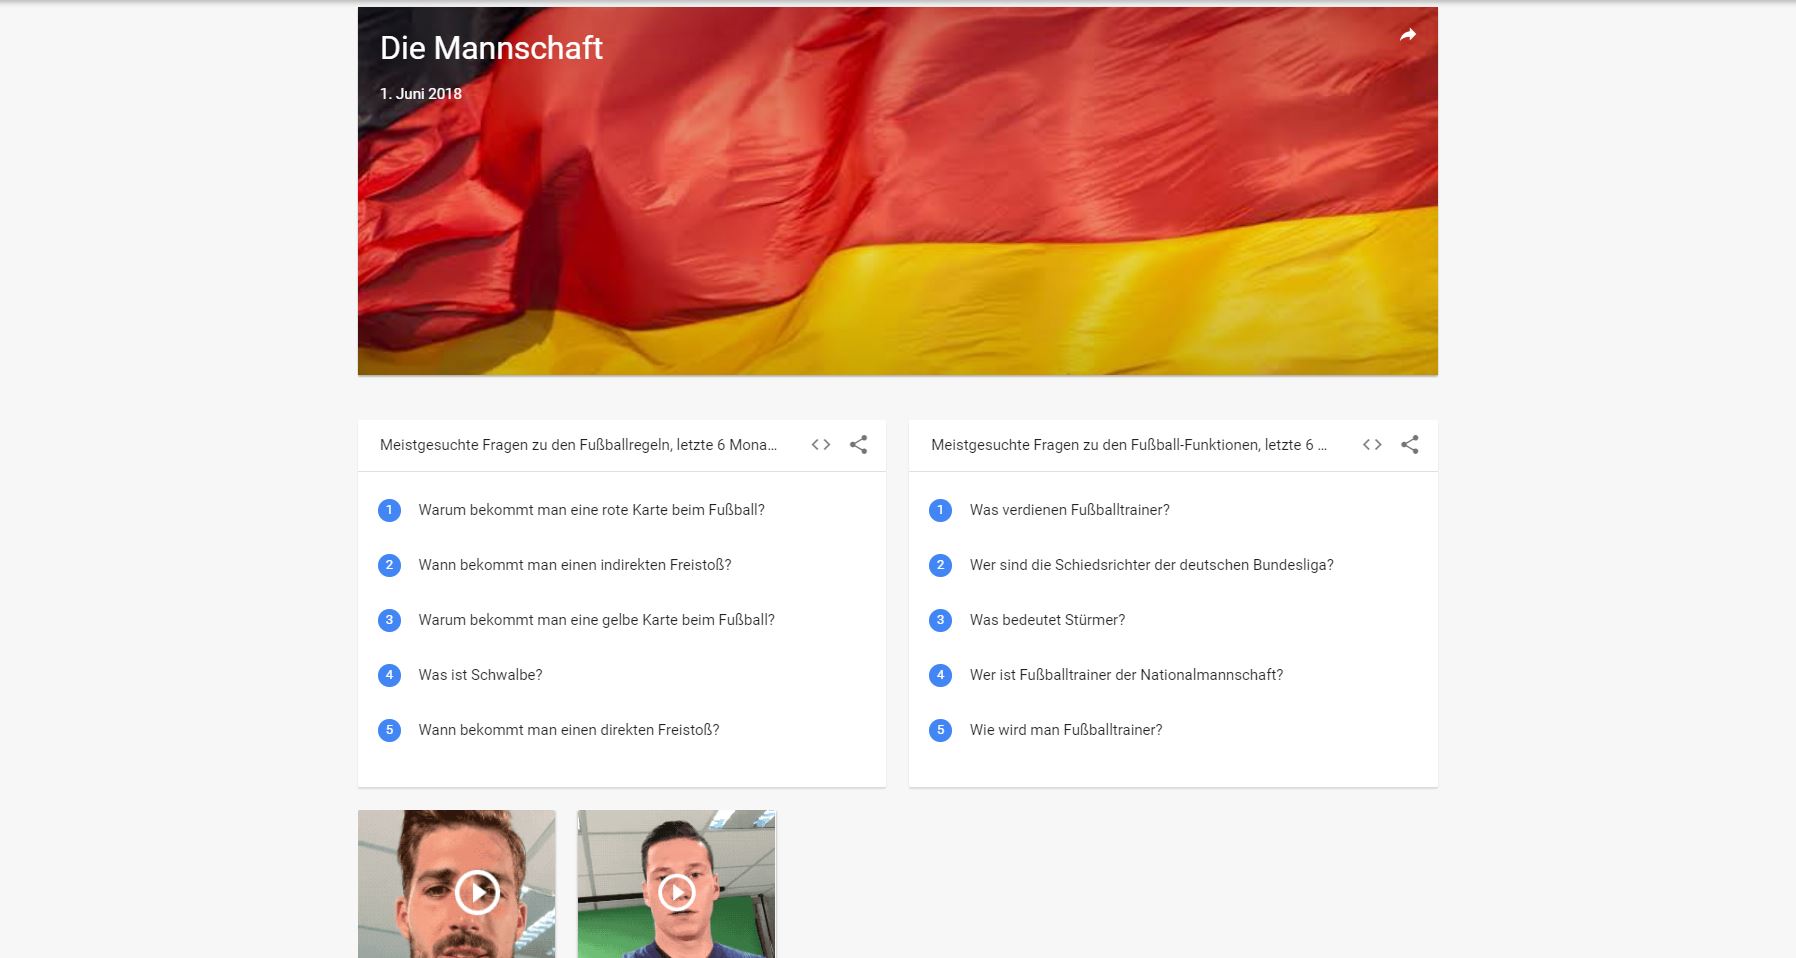1796x958 pixels.
Task: Click 'Was verdienen Fußballtrainer?'
Action: 1069,510
